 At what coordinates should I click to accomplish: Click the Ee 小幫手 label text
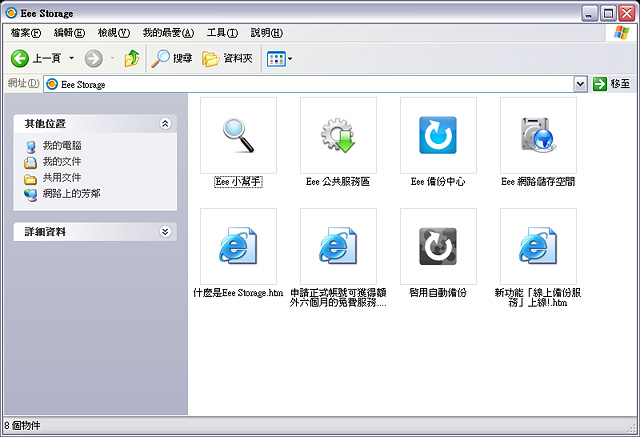[x=238, y=182]
